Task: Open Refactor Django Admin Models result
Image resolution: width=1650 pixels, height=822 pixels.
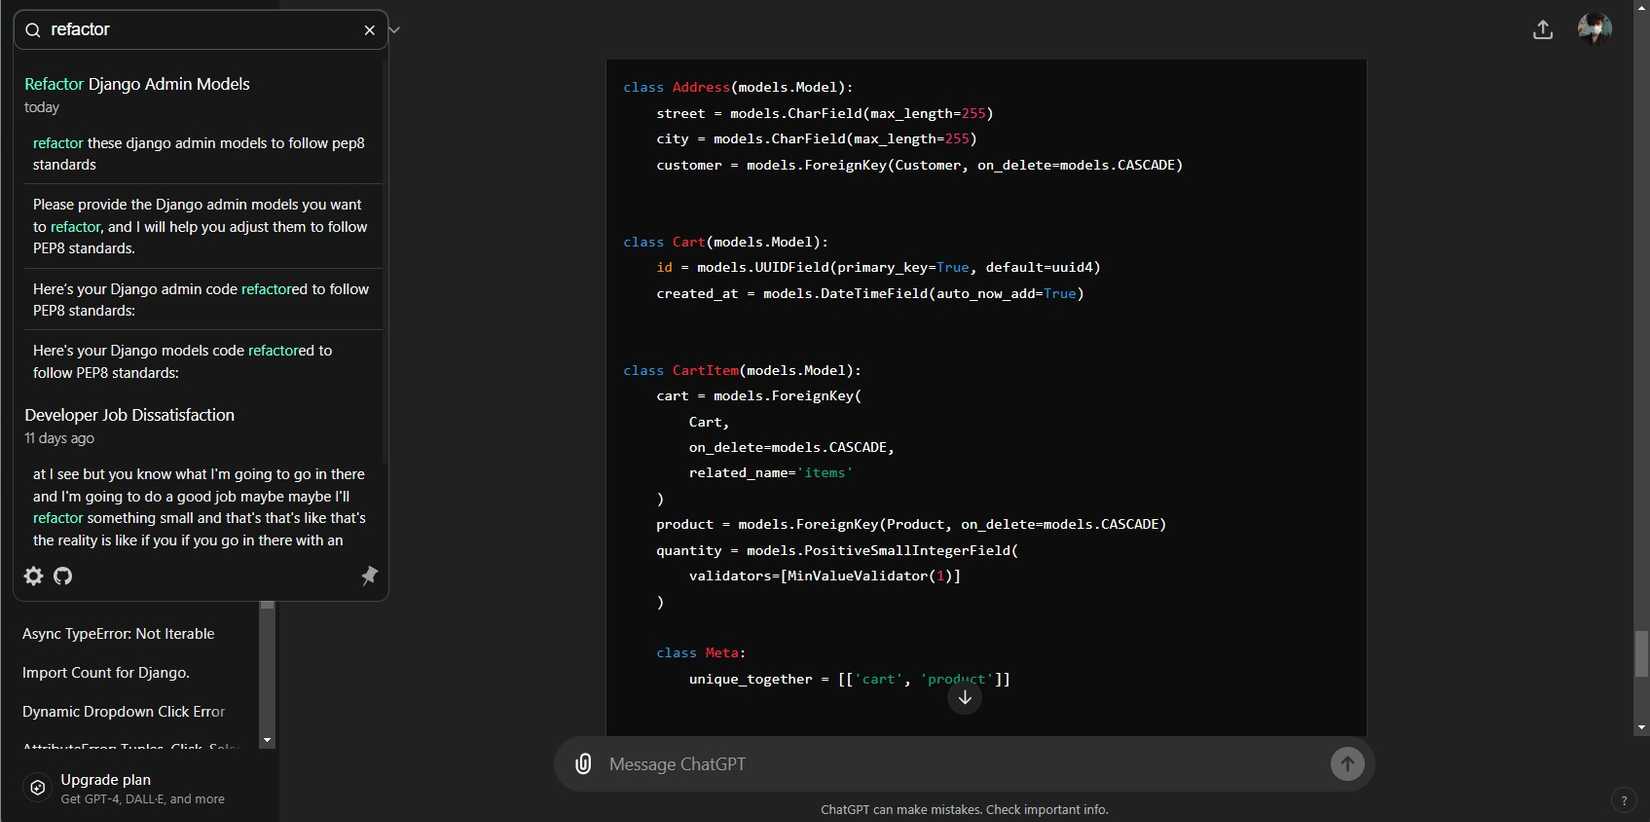Action: click(x=137, y=84)
